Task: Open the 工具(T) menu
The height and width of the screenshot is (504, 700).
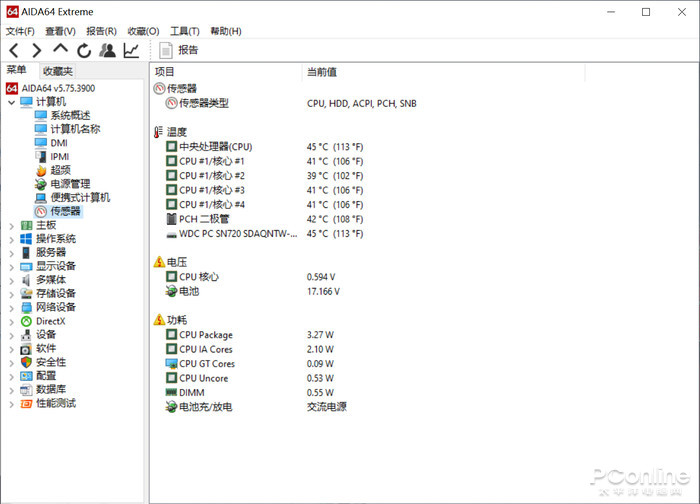Action: 185,31
